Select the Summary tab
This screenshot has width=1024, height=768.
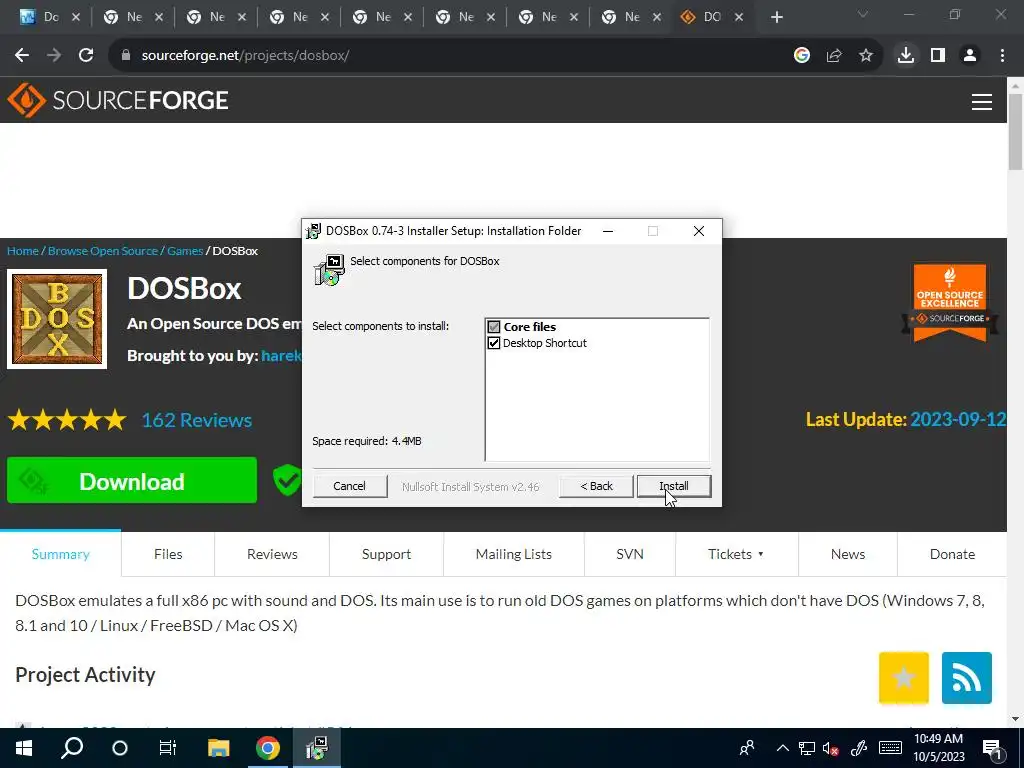(x=60, y=554)
